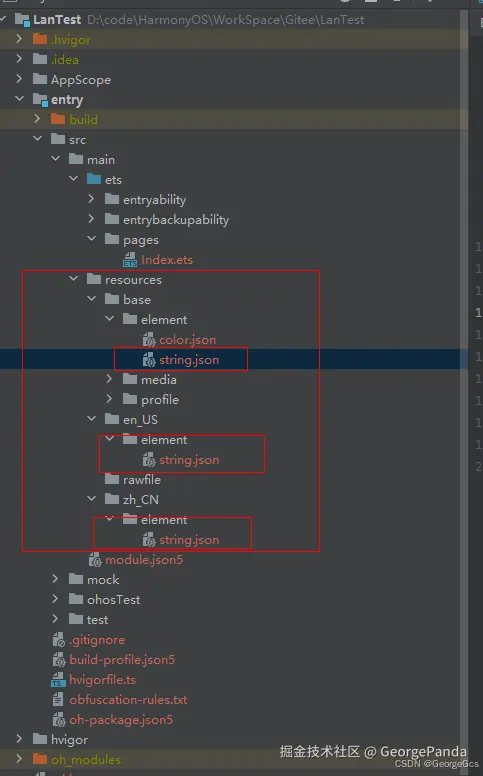Open build-profile.json5 file
Screen dimensions: 483x776
(x=122, y=659)
